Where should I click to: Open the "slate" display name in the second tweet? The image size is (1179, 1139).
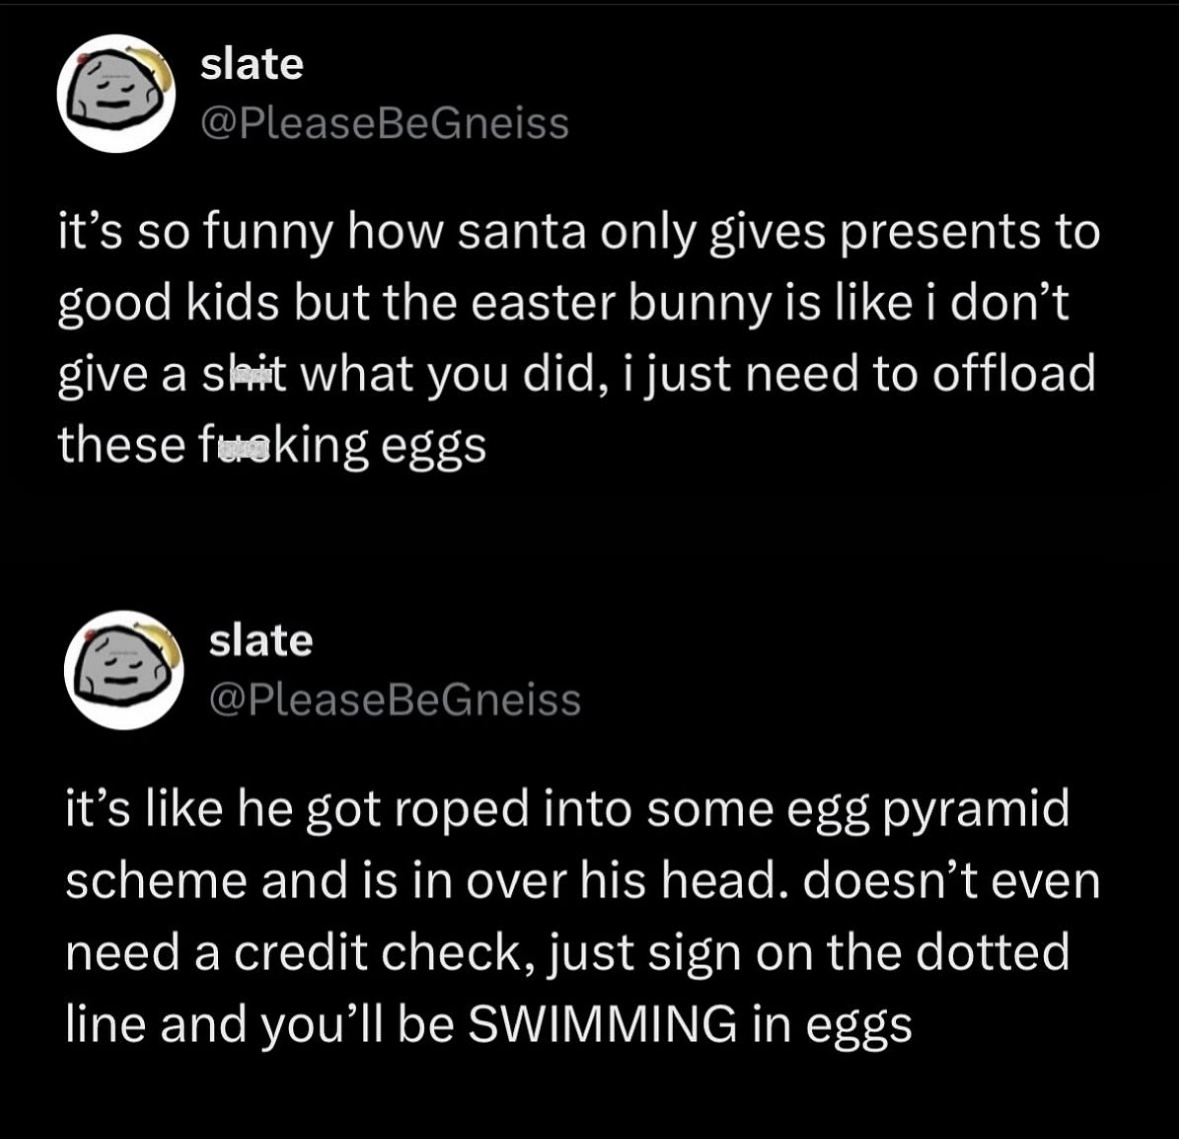click(261, 640)
